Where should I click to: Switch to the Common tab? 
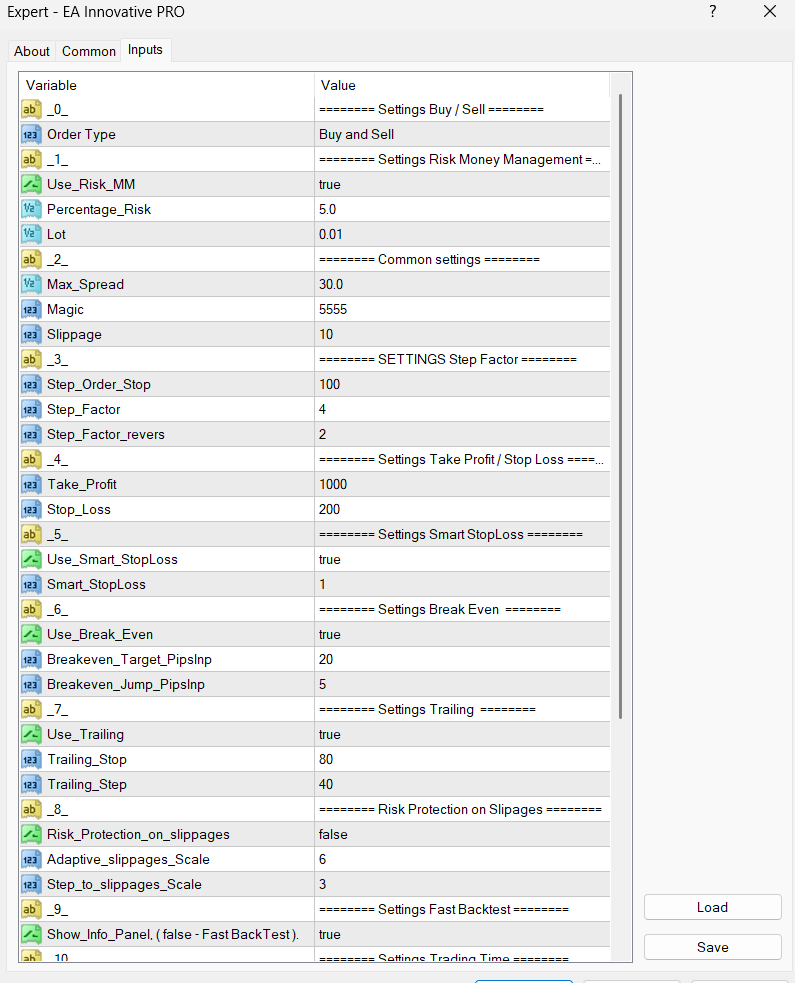[x=89, y=51]
